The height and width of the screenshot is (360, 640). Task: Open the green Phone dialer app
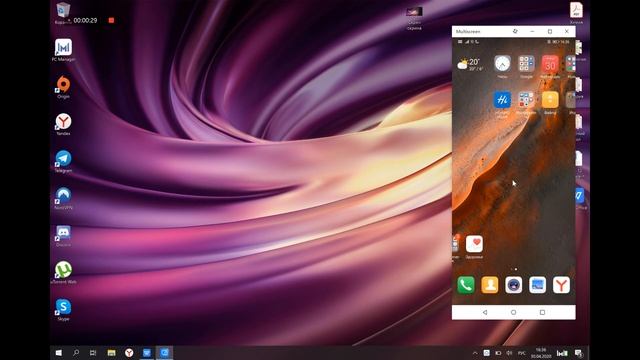466,285
